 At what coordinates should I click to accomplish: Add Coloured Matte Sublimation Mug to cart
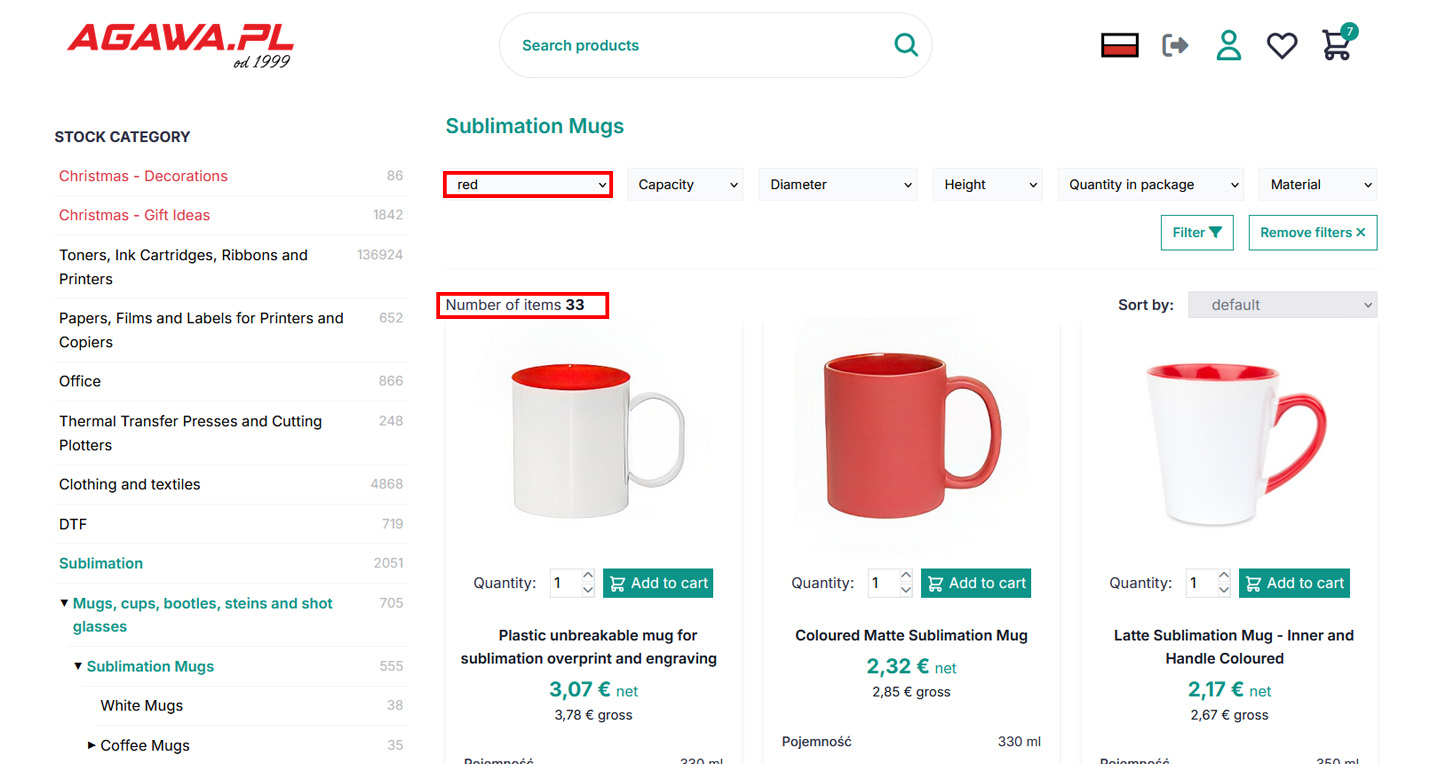click(x=976, y=583)
